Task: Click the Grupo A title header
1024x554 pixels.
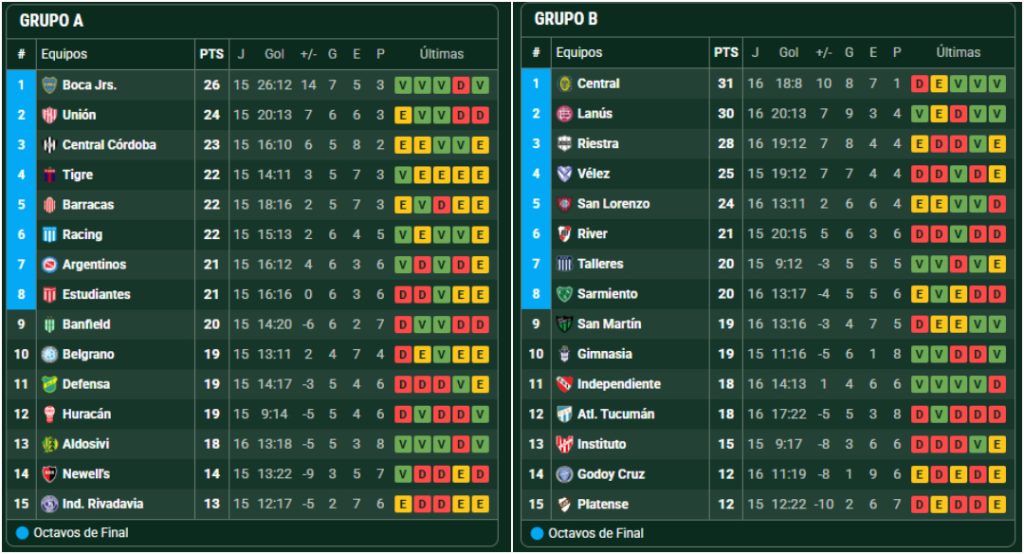Action: [x=53, y=19]
